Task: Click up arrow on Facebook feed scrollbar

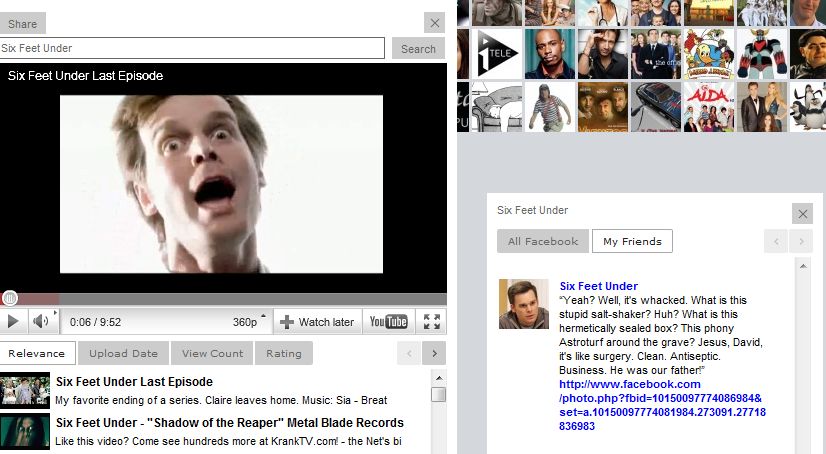Action: (x=803, y=266)
